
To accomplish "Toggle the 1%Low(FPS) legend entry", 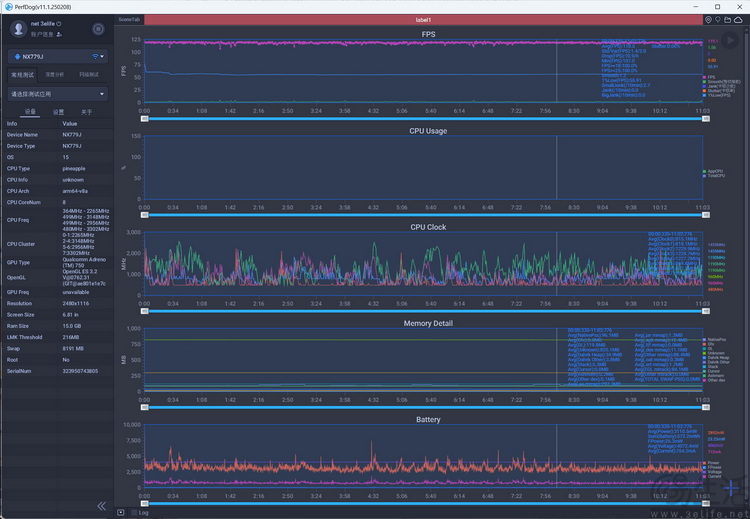I will pos(714,96).
